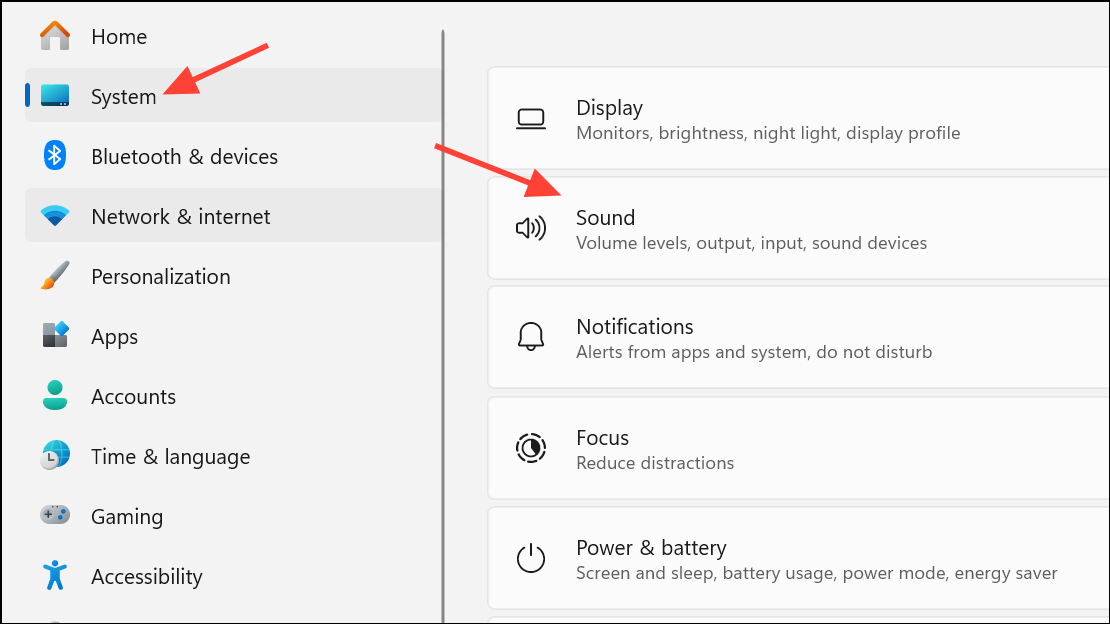Select System in the sidebar
This screenshot has width=1110, height=624.
click(x=233, y=96)
